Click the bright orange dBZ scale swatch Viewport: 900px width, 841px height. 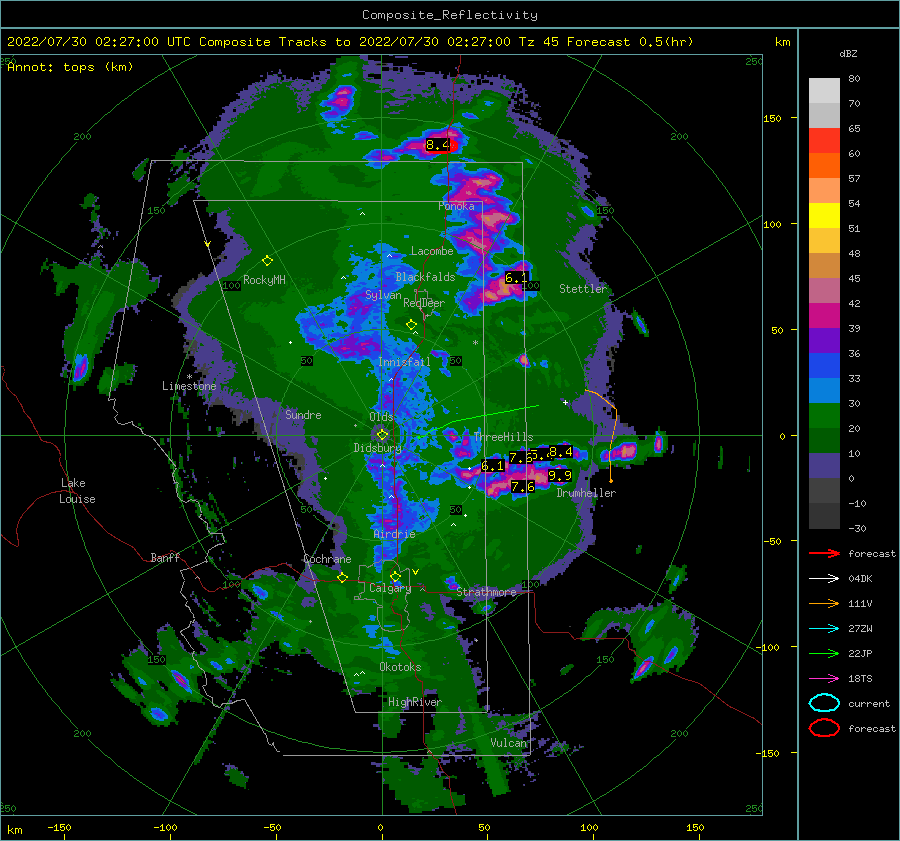[x=824, y=165]
